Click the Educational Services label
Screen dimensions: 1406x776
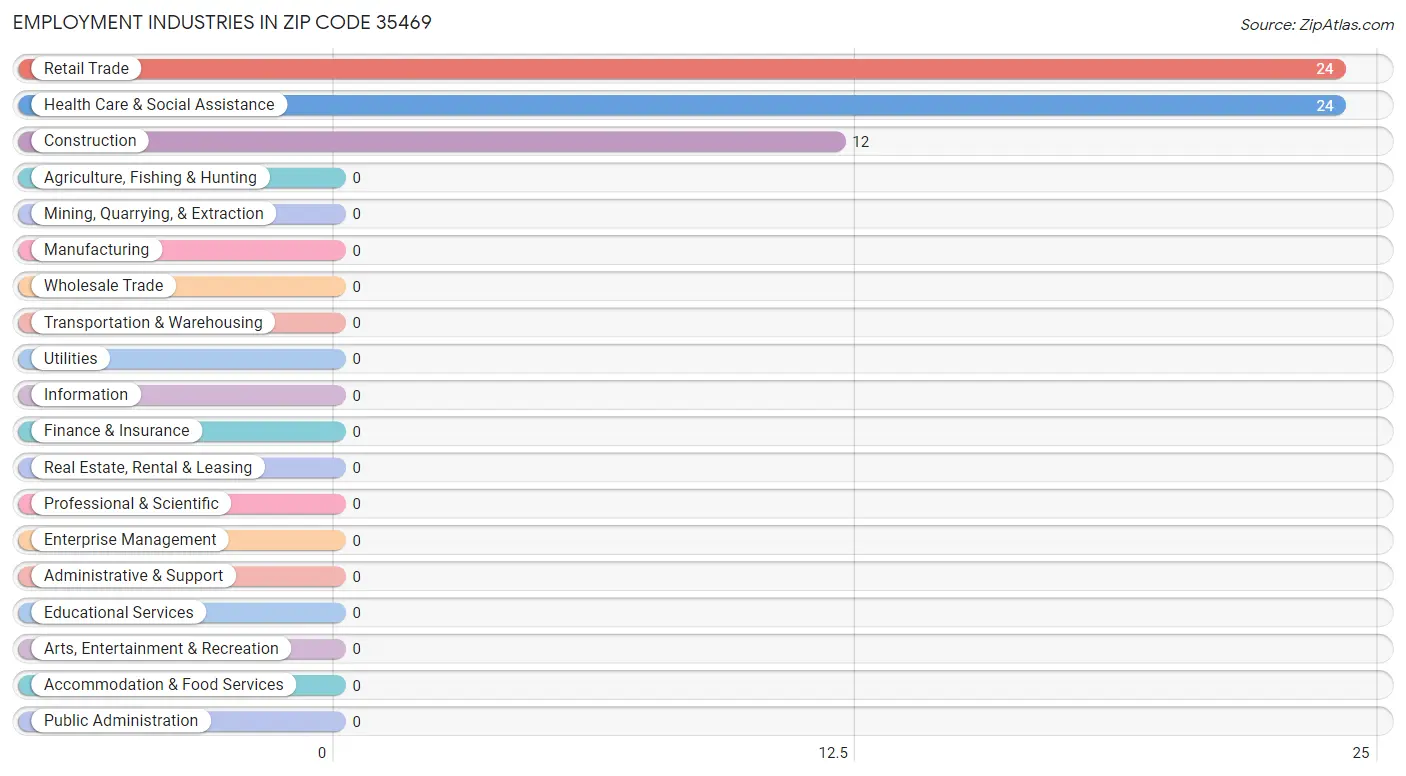point(119,612)
